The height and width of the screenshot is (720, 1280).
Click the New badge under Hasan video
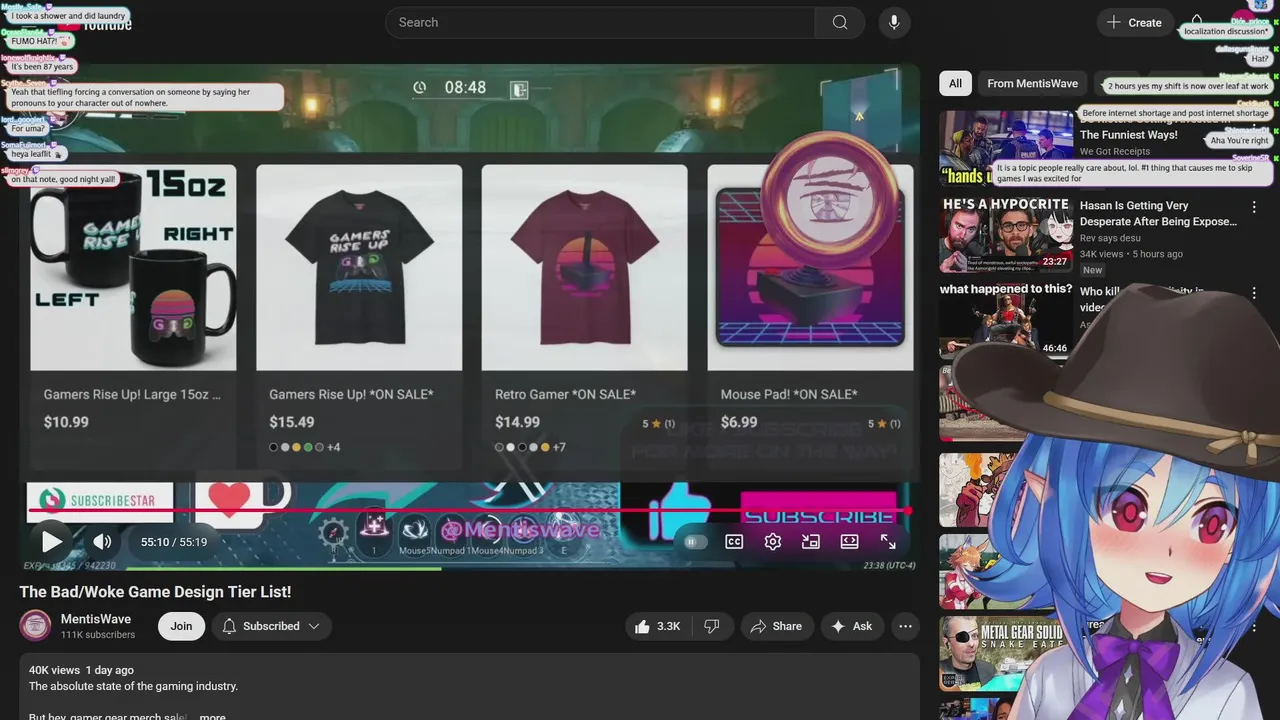click(x=1093, y=270)
